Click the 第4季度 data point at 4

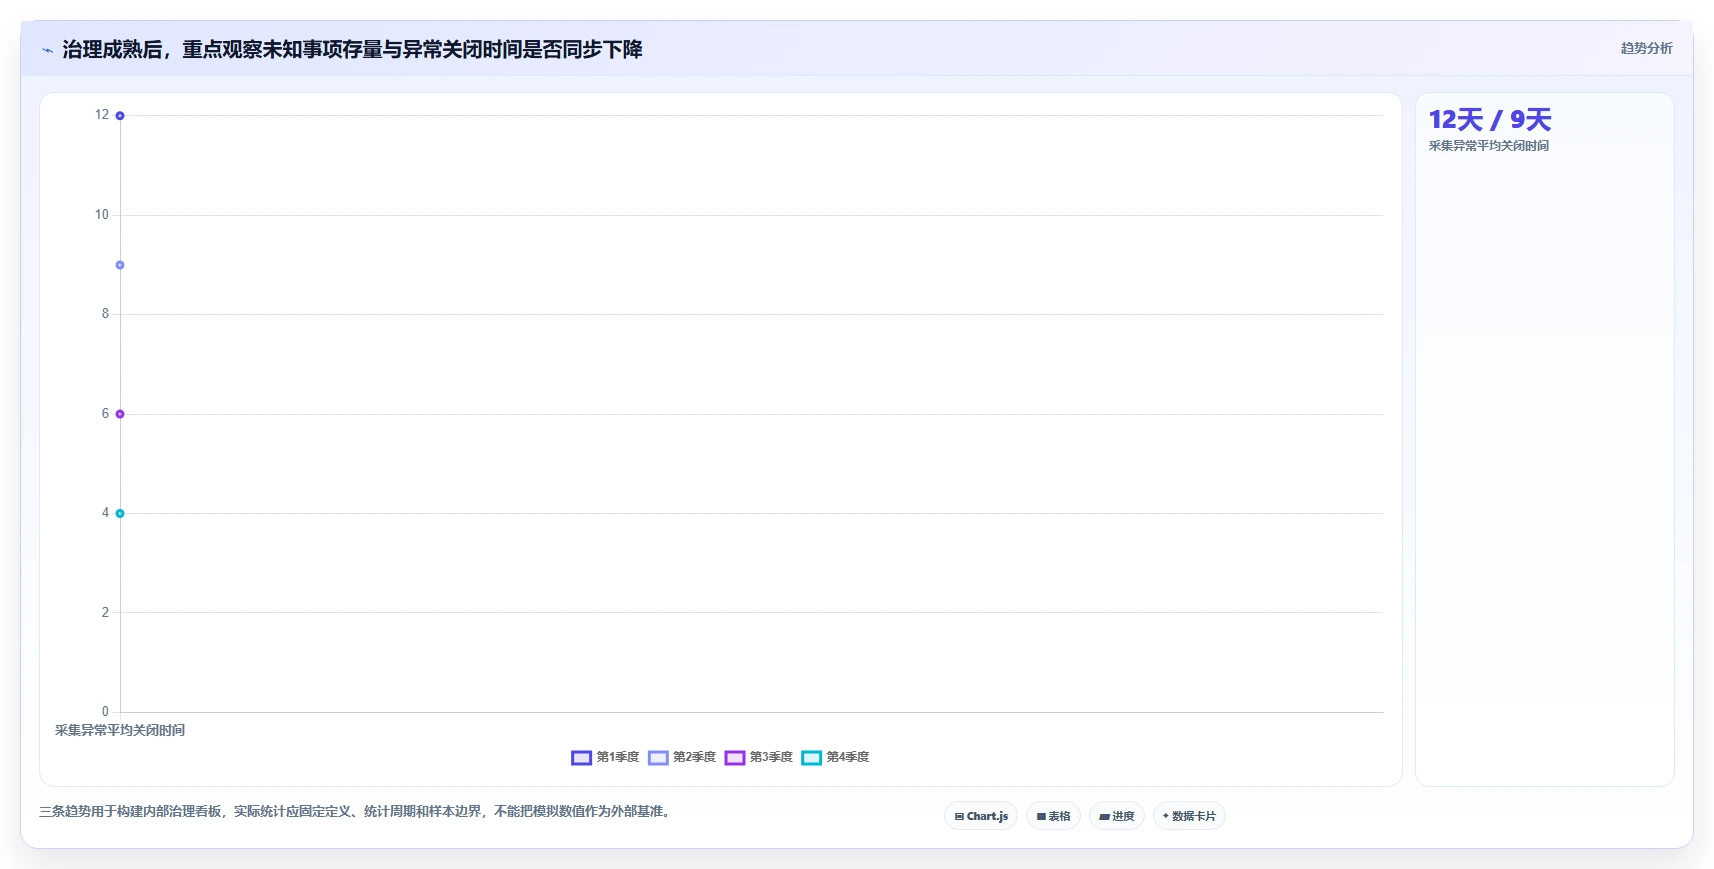click(120, 513)
